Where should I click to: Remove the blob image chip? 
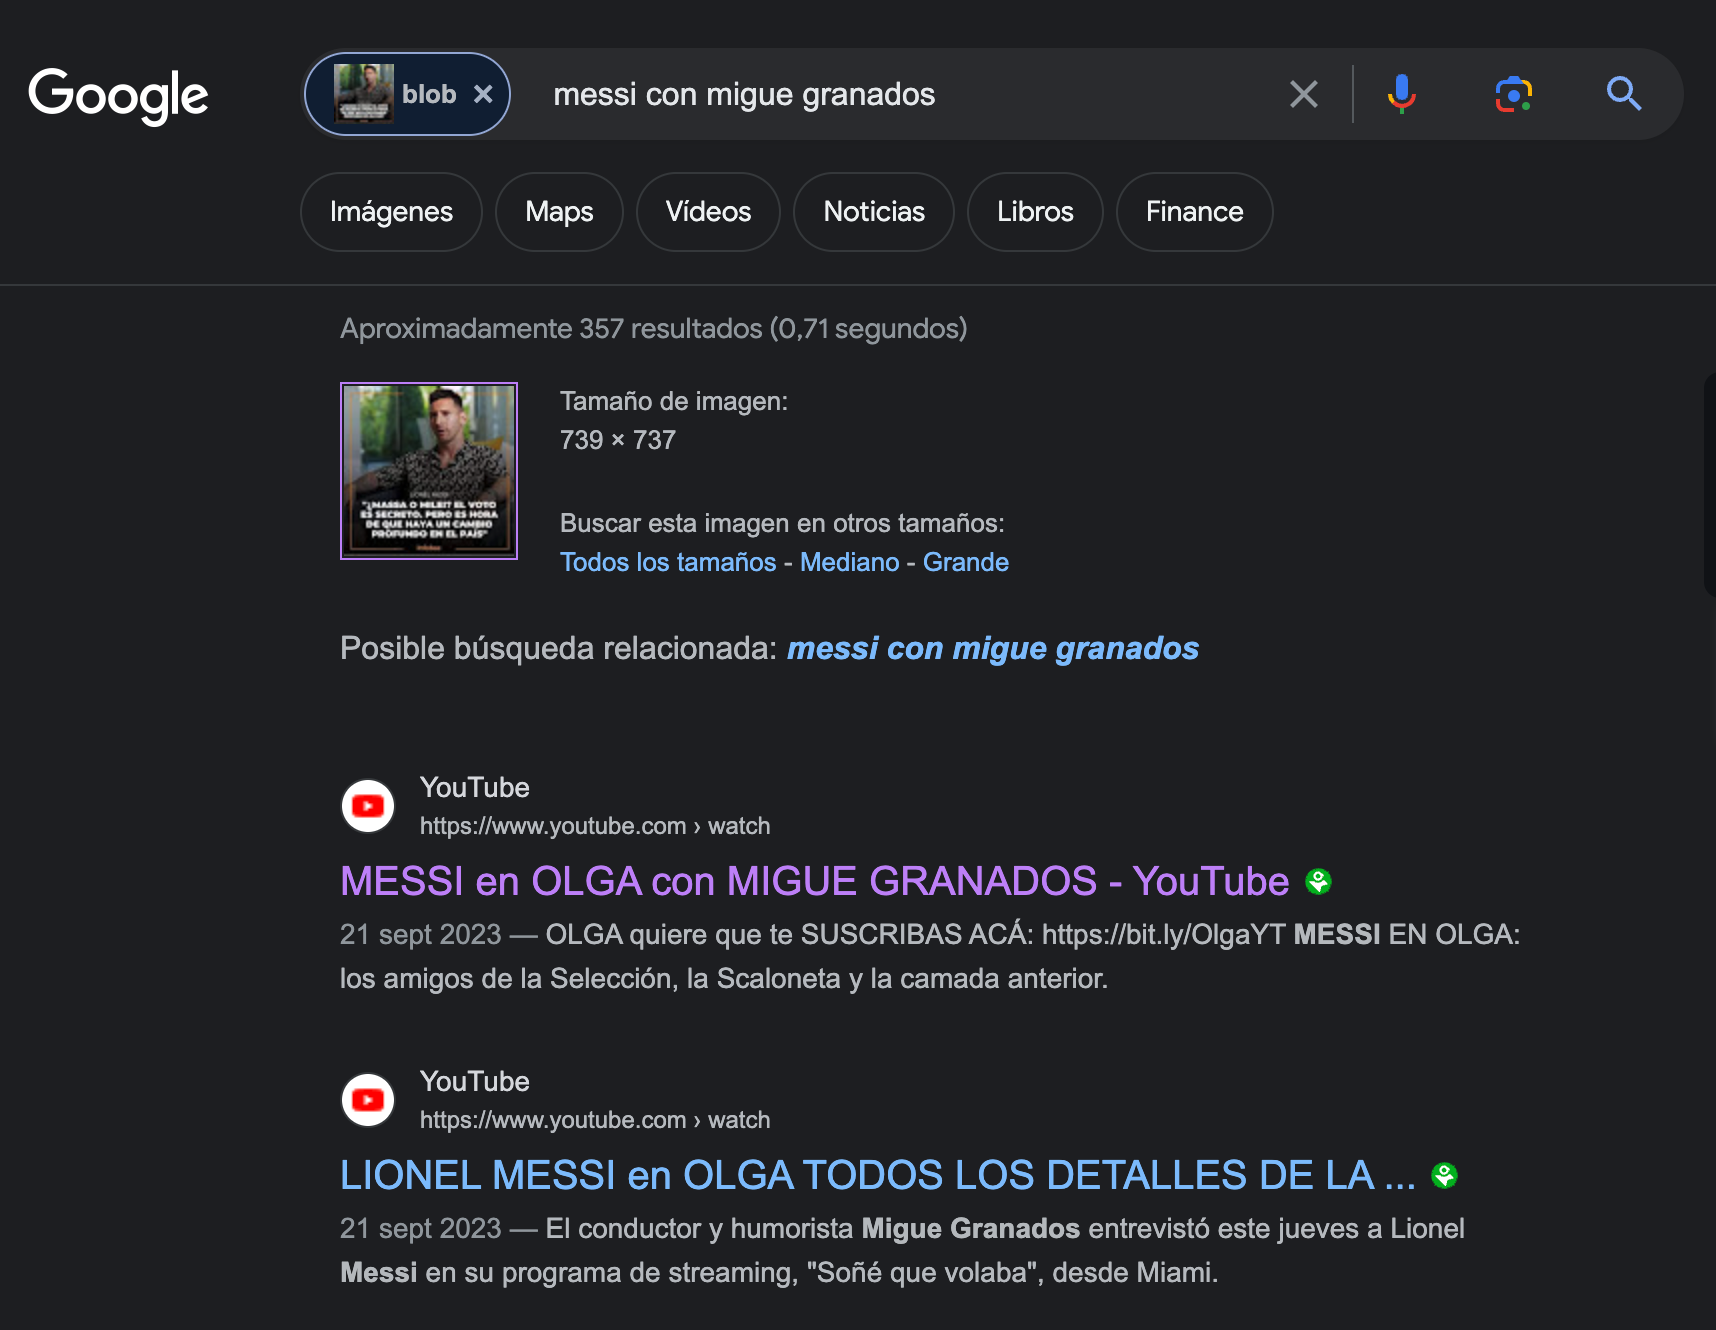click(x=483, y=94)
